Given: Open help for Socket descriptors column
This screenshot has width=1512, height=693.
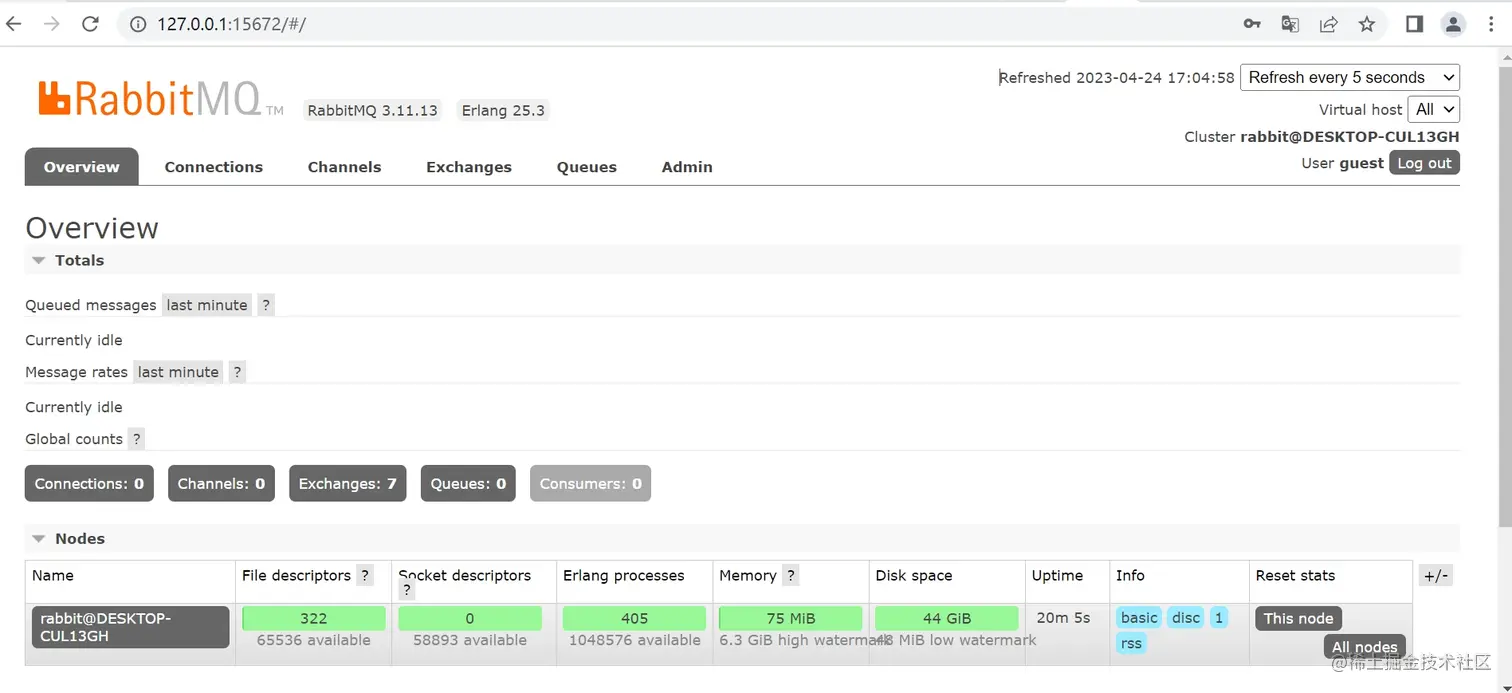Looking at the screenshot, I should [407, 591].
